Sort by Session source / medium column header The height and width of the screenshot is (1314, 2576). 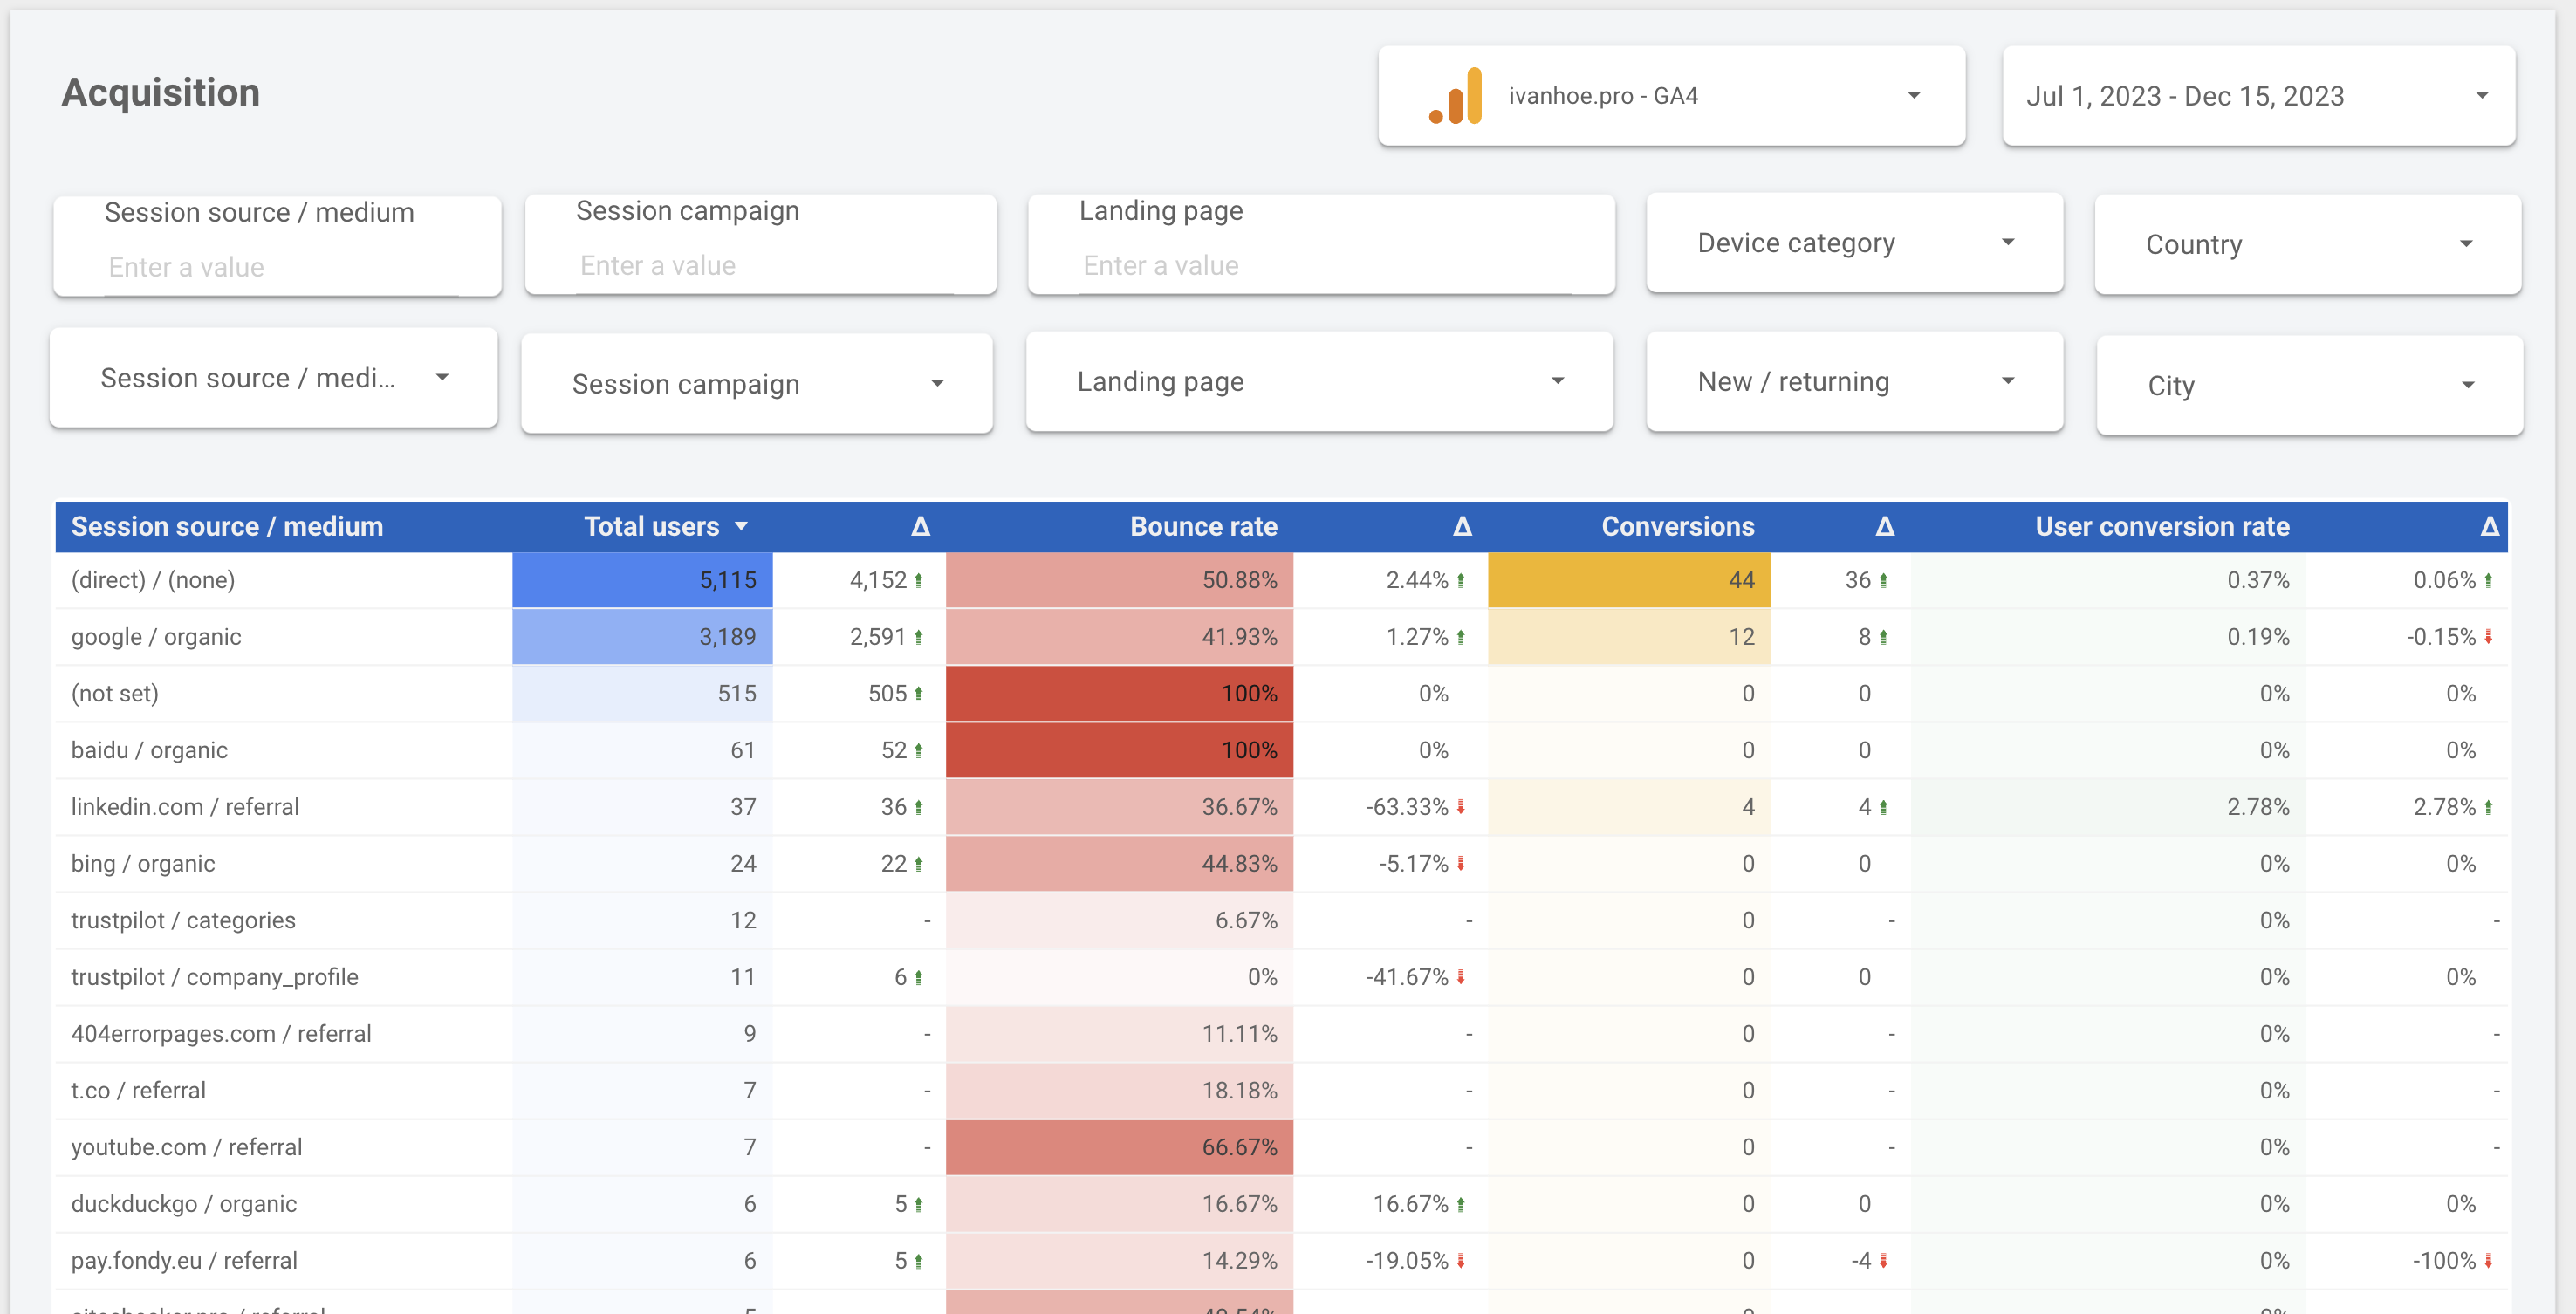pyautogui.click(x=227, y=527)
